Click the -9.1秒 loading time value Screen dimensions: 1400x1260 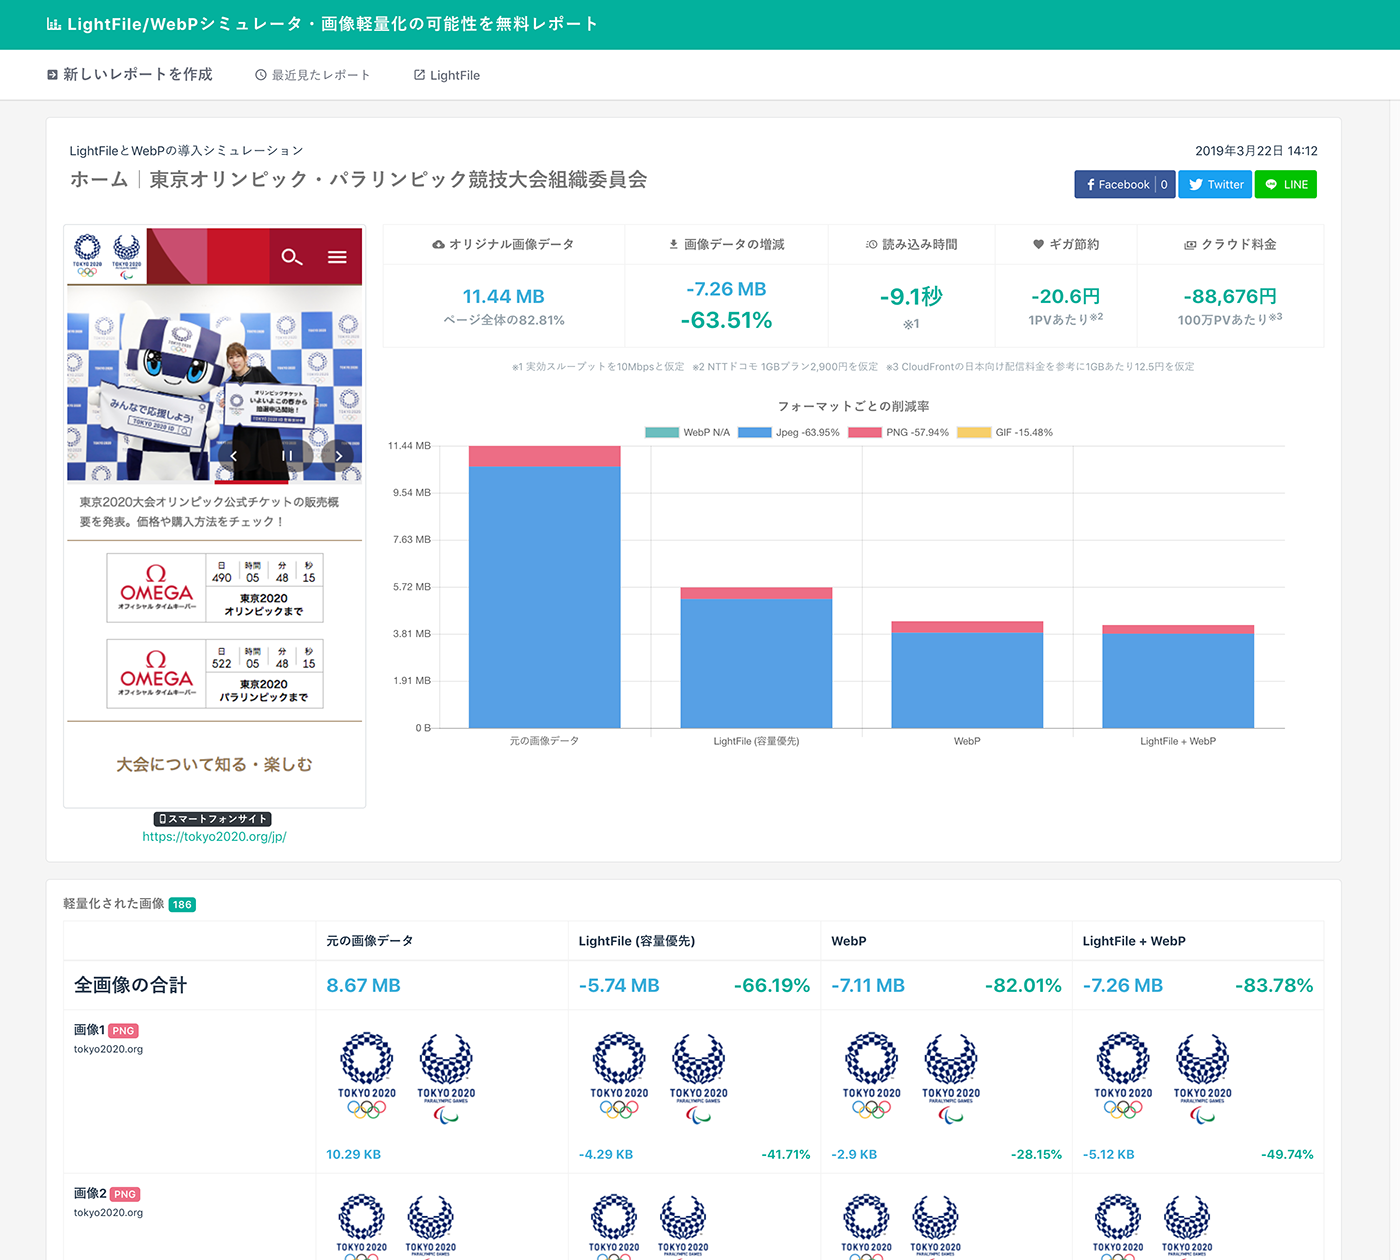point(911,297)
